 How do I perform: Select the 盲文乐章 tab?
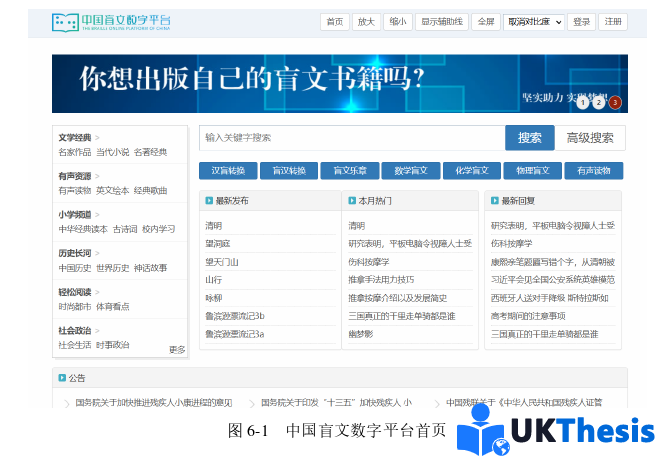point(350,171)
